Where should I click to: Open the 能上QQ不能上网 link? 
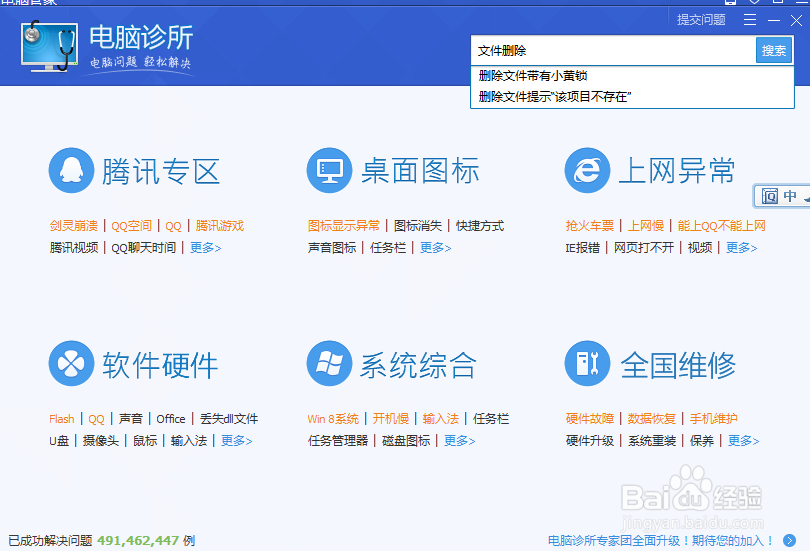tap(722, 226)
